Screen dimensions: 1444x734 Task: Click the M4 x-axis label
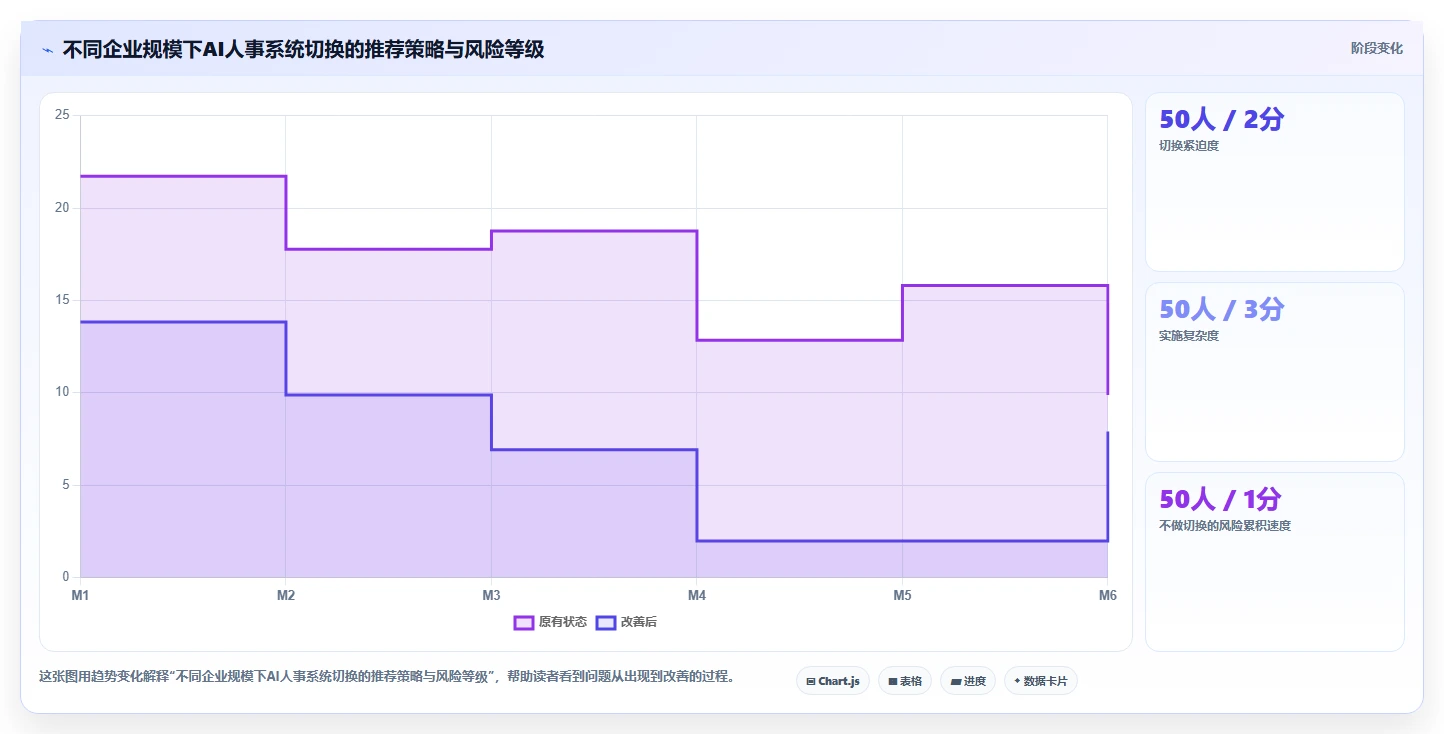[697, 596]
